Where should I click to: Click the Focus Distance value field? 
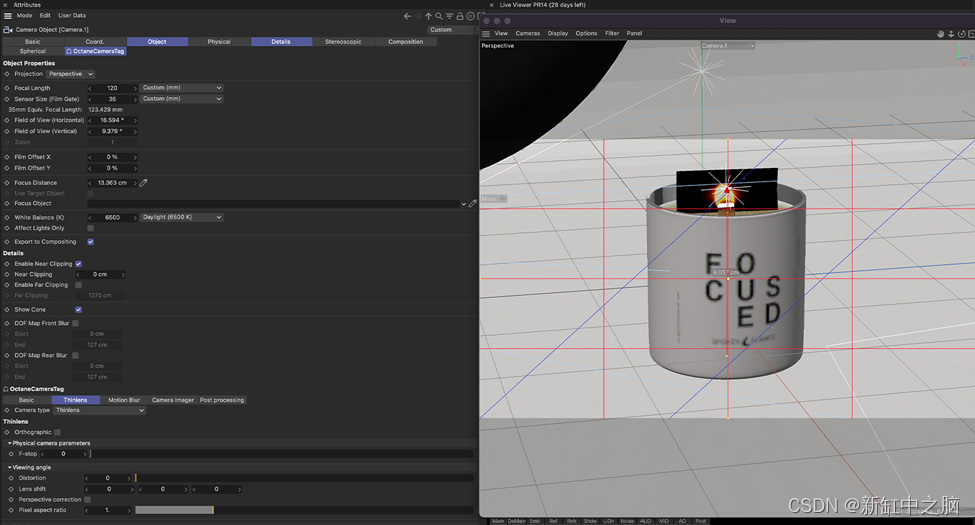pyautogui.click(x=112, y=183)
